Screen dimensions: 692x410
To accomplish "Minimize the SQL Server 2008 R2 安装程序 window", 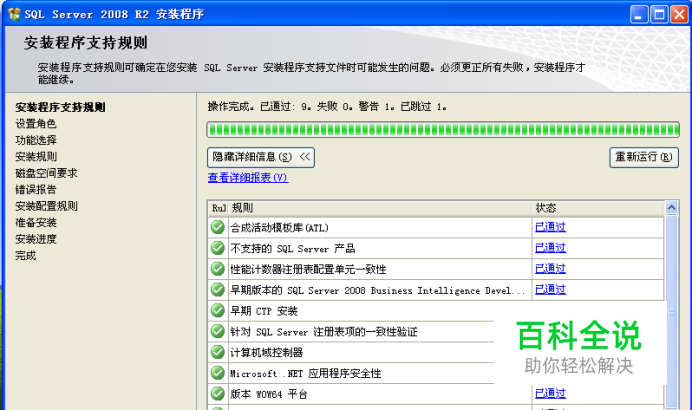I will pos(639,15).
